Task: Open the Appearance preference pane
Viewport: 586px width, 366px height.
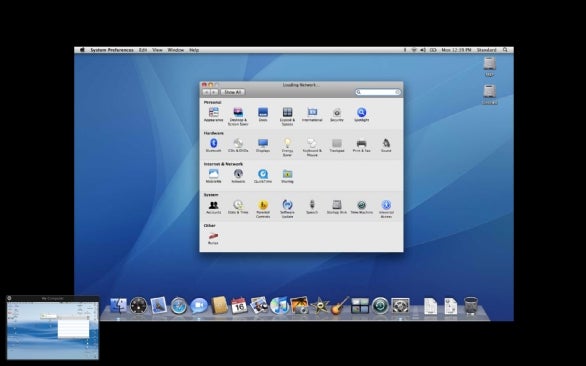Action: point(213,114)
